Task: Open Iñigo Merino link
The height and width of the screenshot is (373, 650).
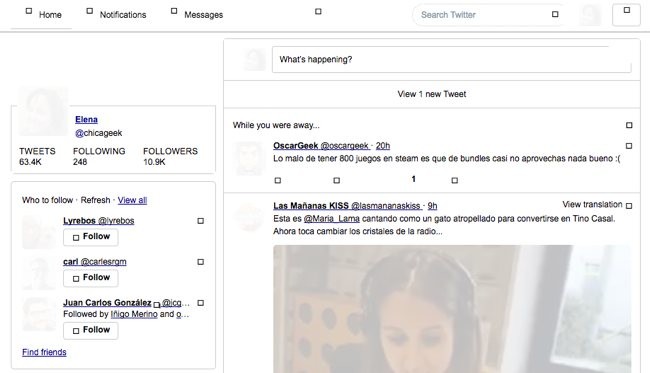Action: [x=134, y=314]
